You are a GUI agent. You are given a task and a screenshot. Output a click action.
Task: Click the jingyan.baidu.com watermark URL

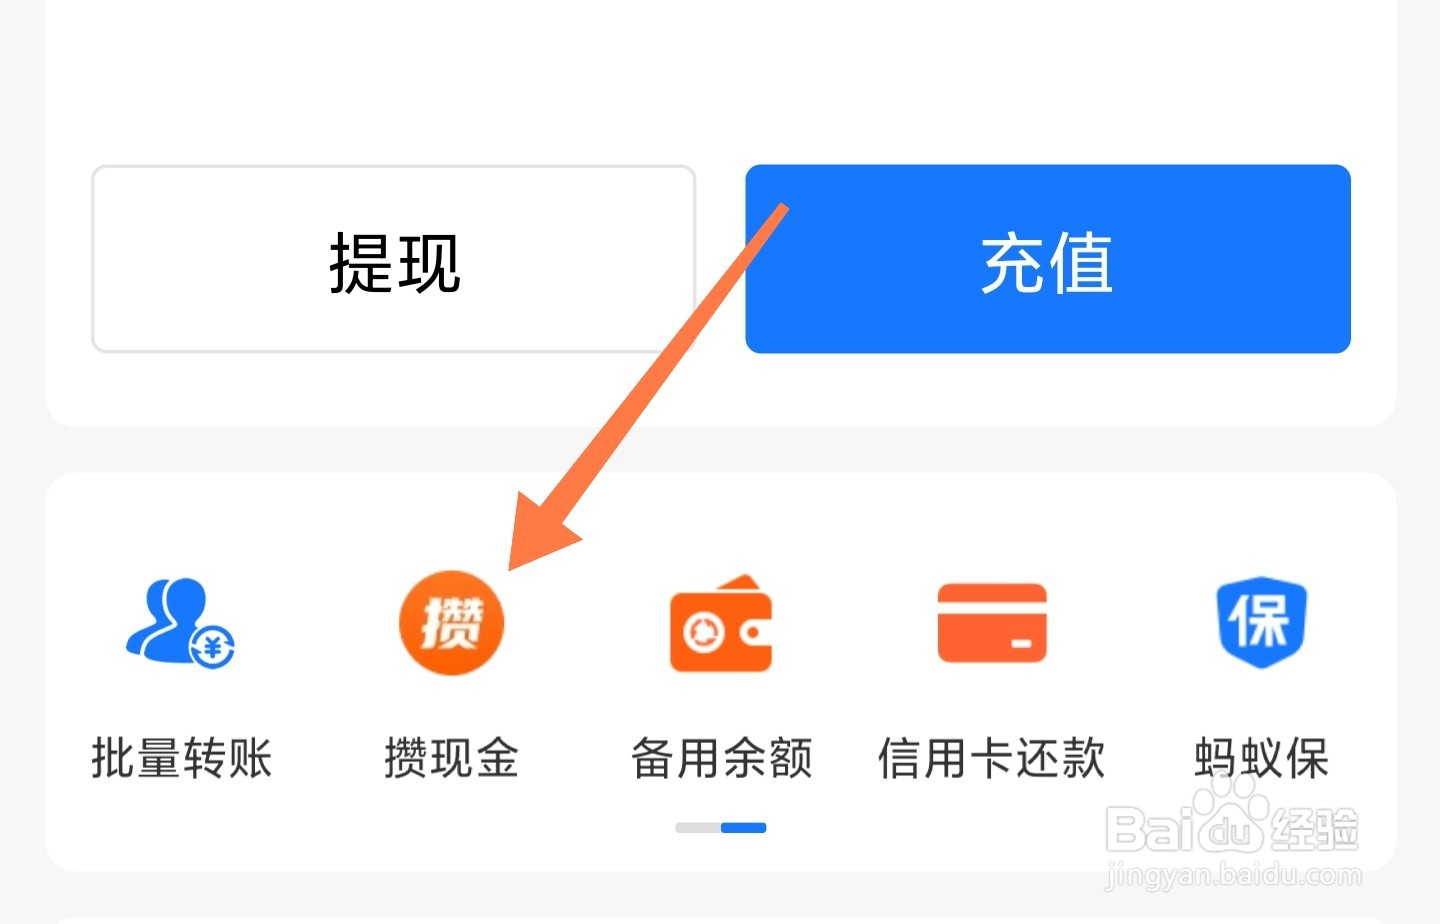pos(1233,877)
